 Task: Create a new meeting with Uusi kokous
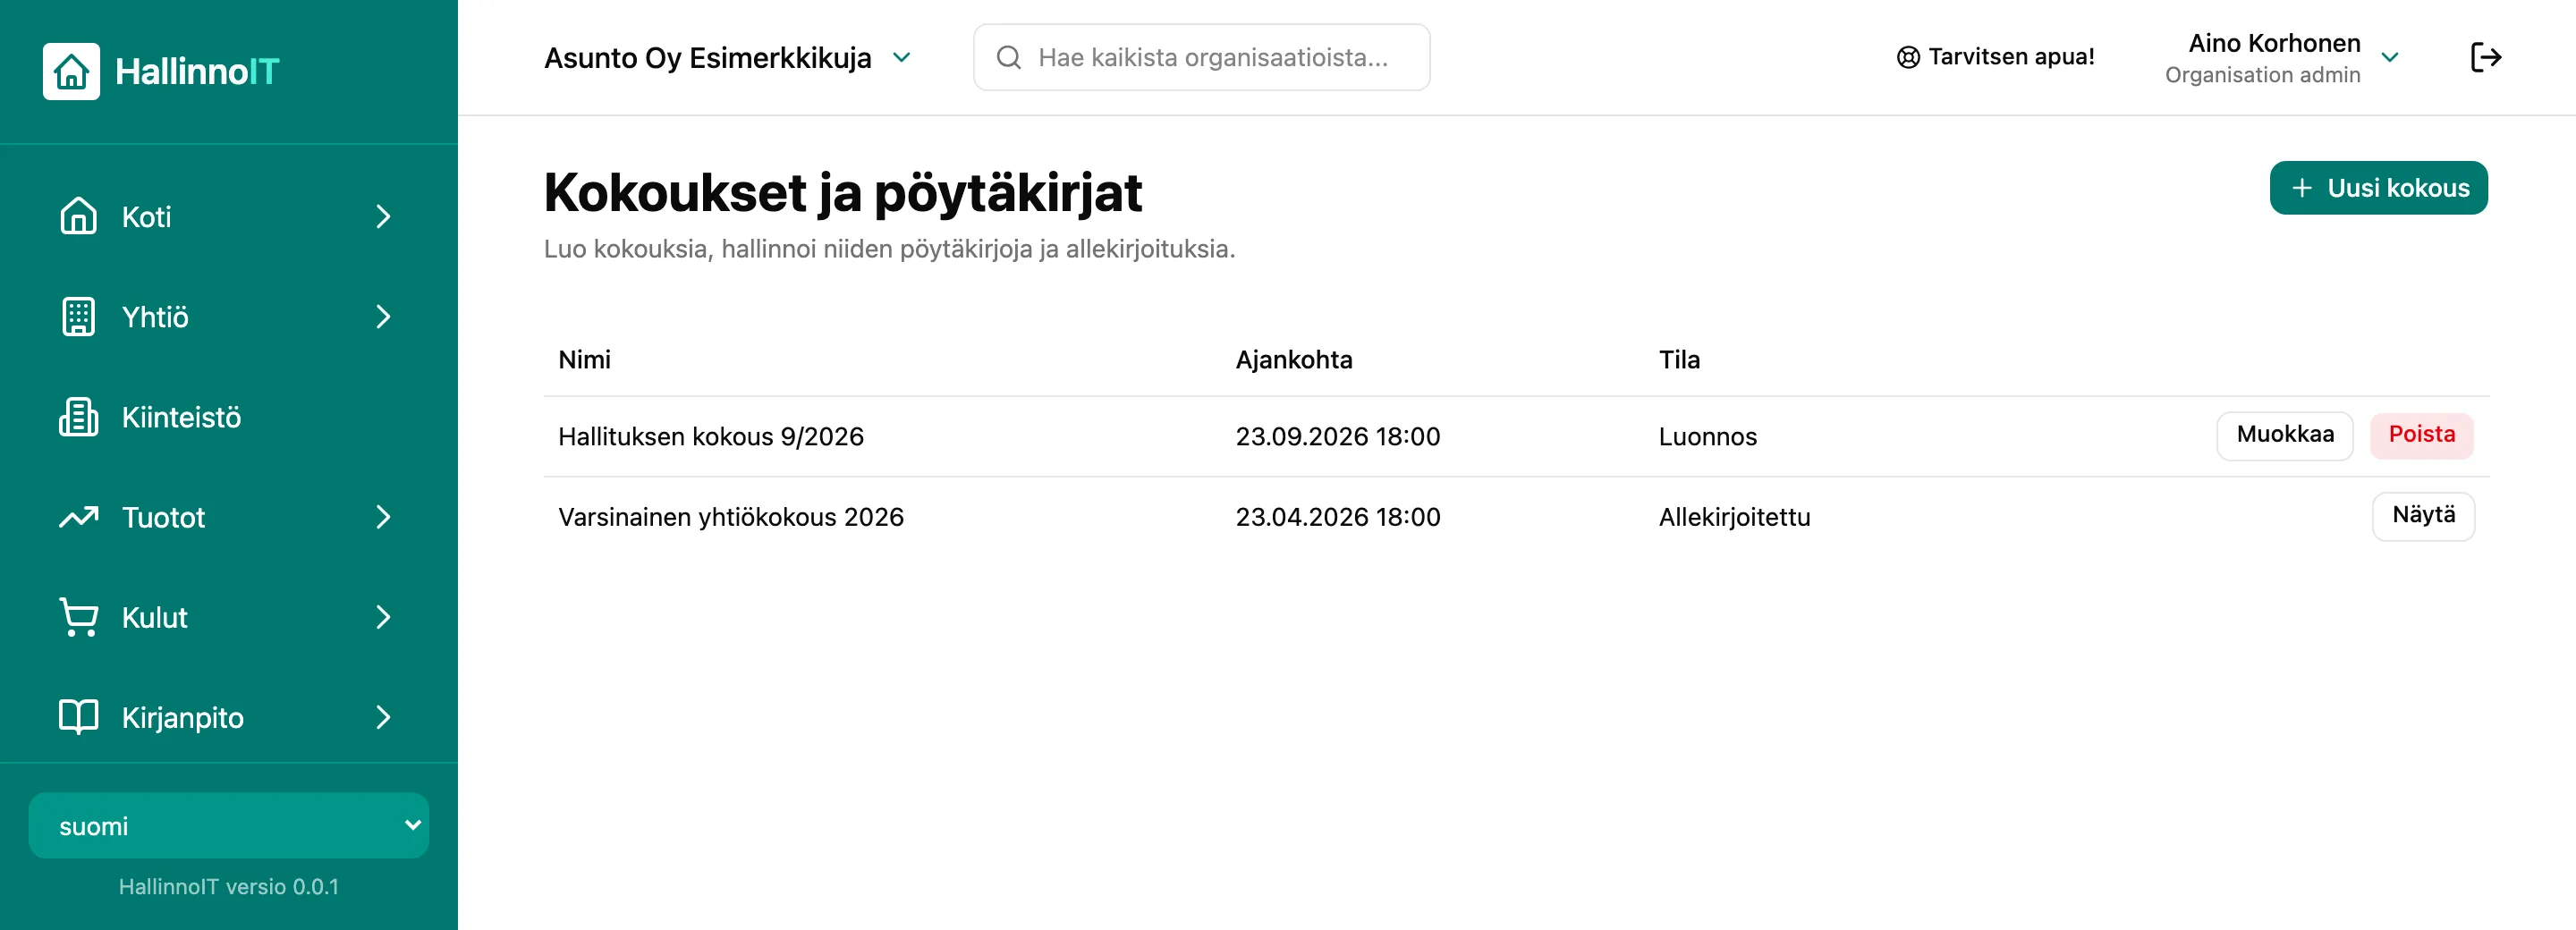tap(2378, 188)
